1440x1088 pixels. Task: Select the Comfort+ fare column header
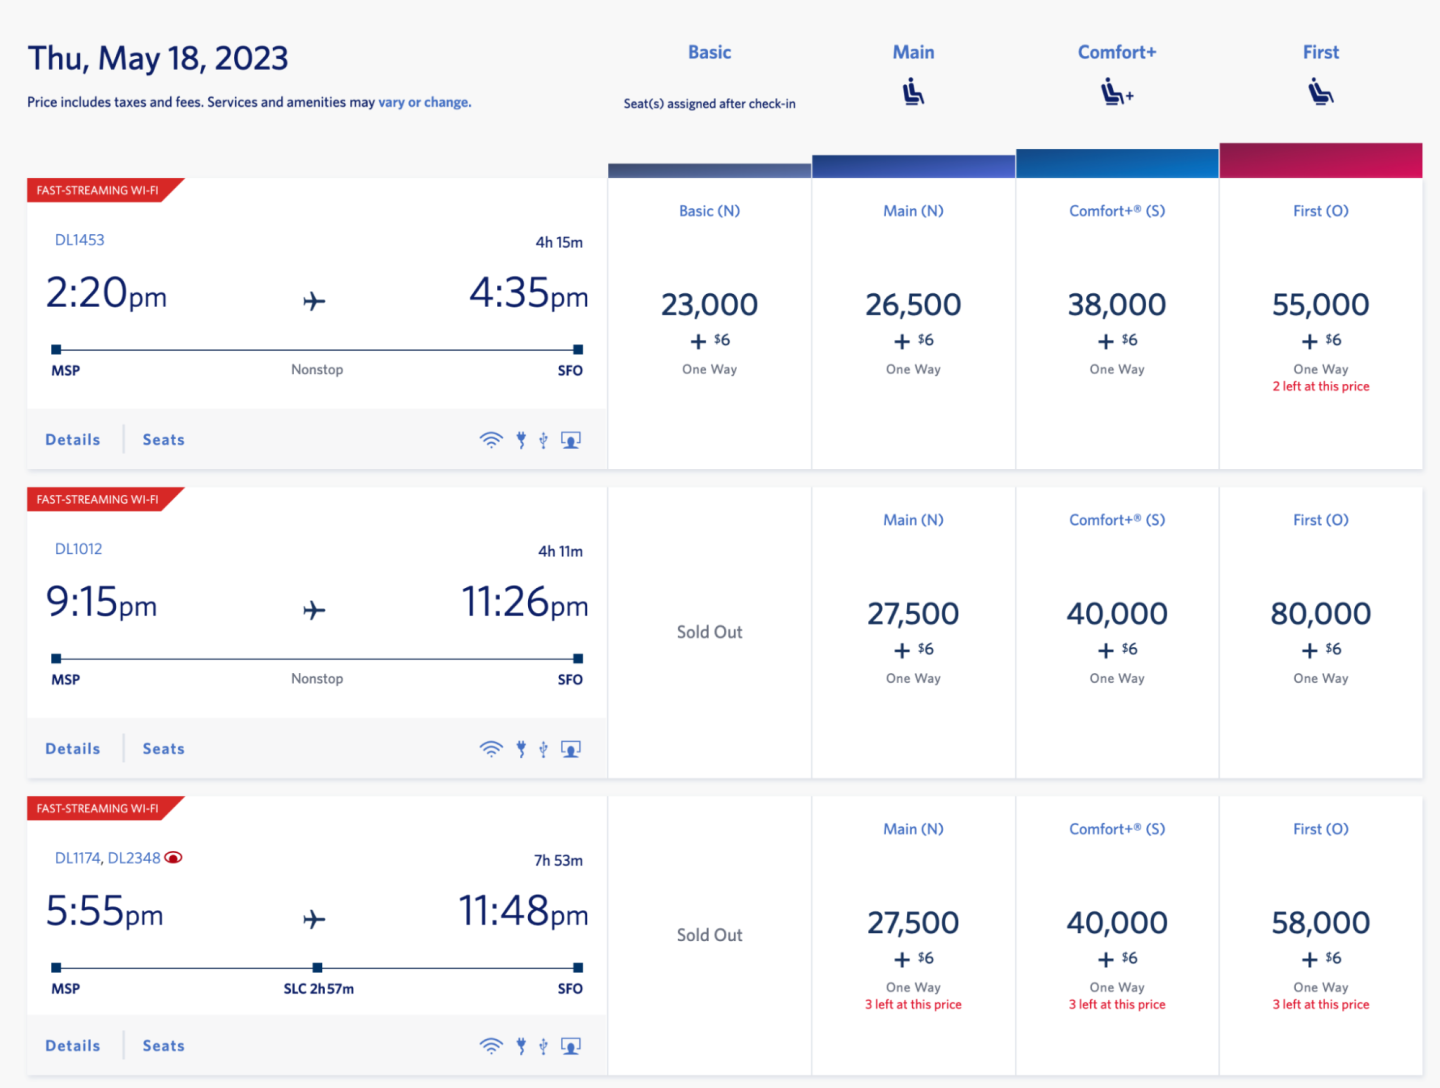1116,53
